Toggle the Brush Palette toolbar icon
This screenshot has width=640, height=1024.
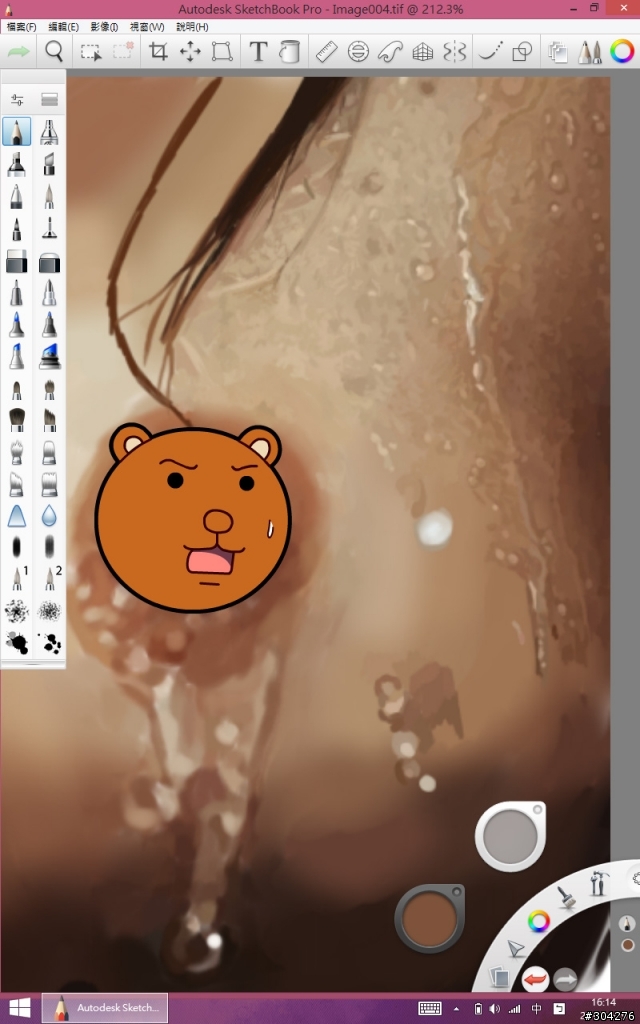click(x=590, y=51)
